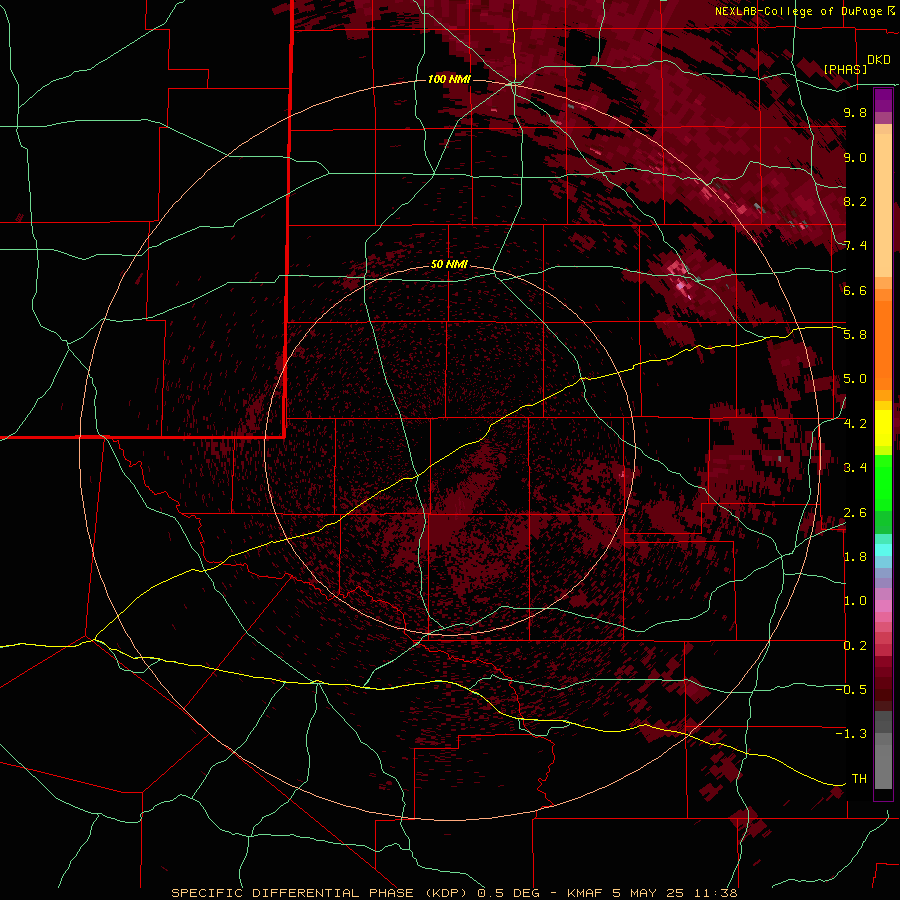Viewport: 900px width, 900px height.
Task: Click the 1.0 value on the color scale
Action: (855, 601)
